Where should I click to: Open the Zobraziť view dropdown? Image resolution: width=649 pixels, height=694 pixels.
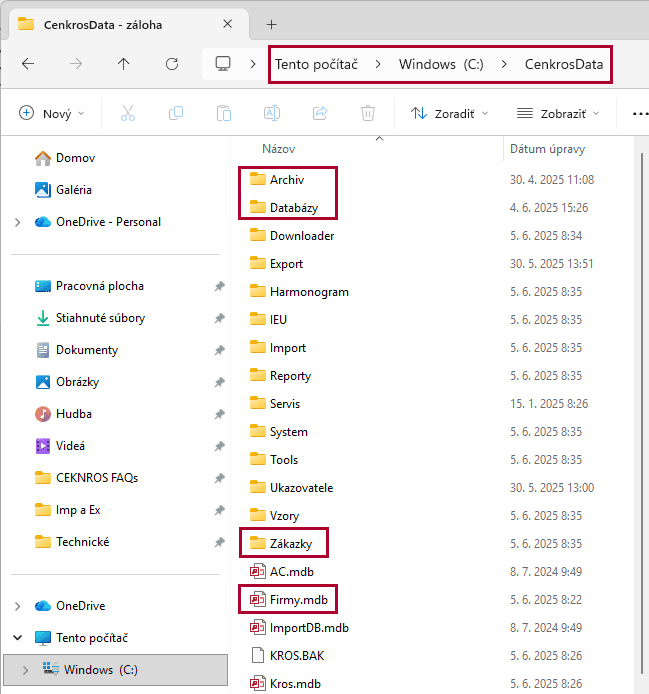pyautogui.click(x=559, y=113)
